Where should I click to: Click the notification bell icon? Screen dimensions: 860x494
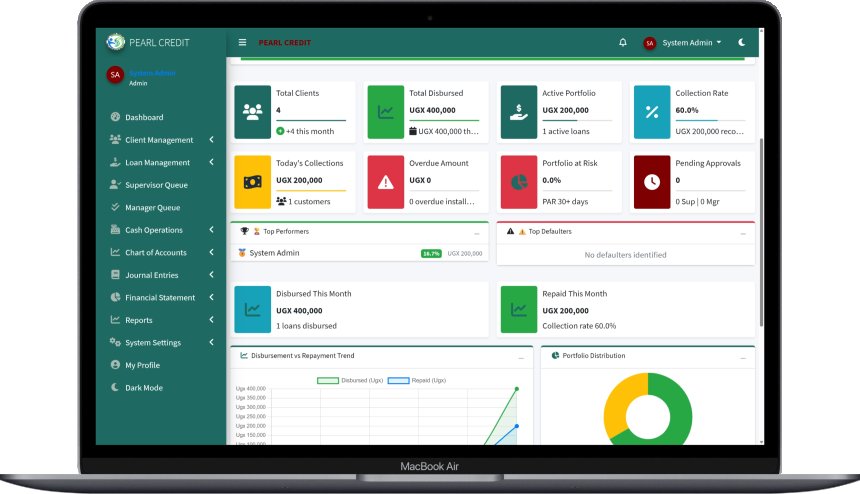623,43
